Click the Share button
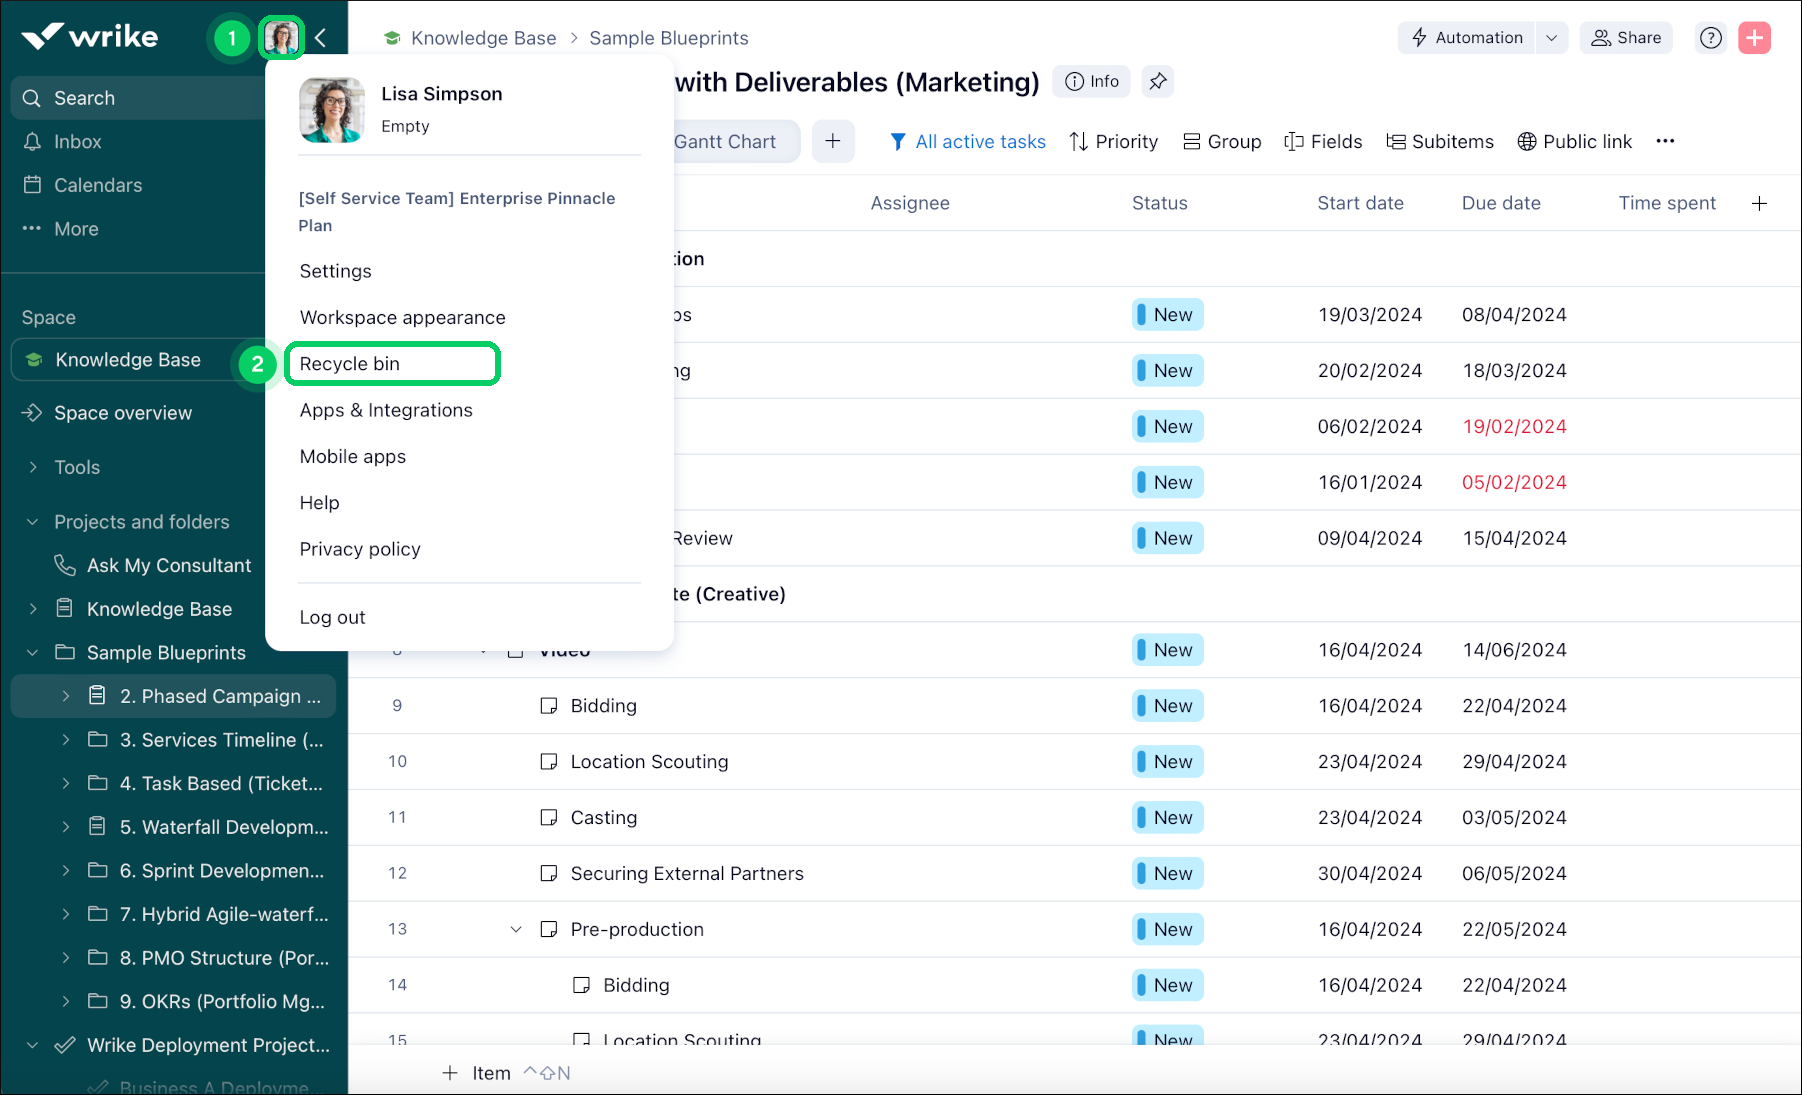This screenshot has height=1095, width=1802. coord(1626,37)
